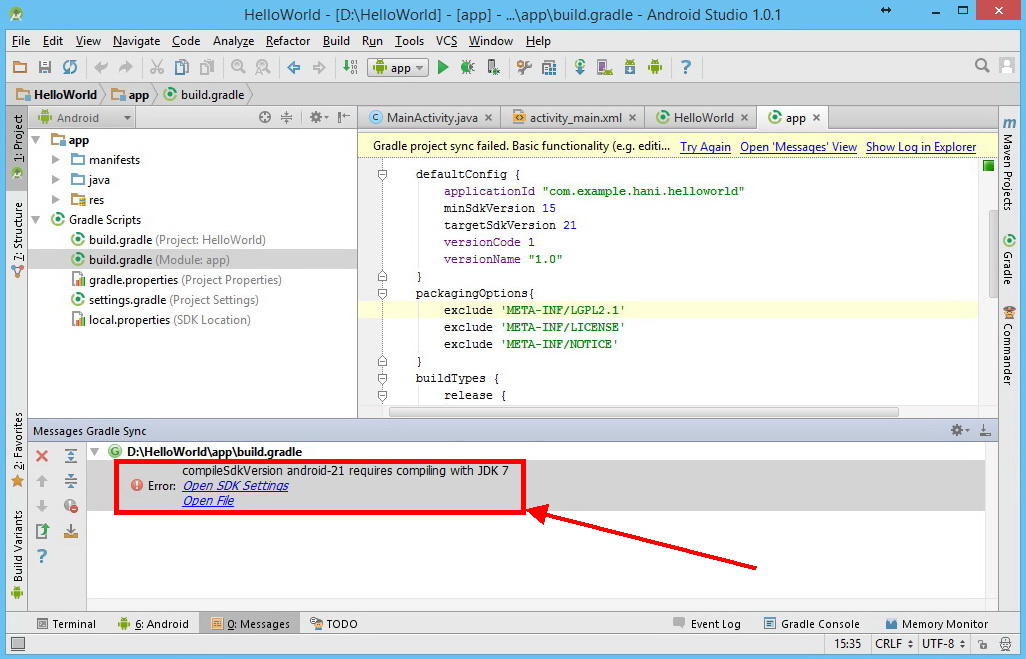Click Open File link in error
This screenshot has height=659, width=1026.
click(208, 501)
